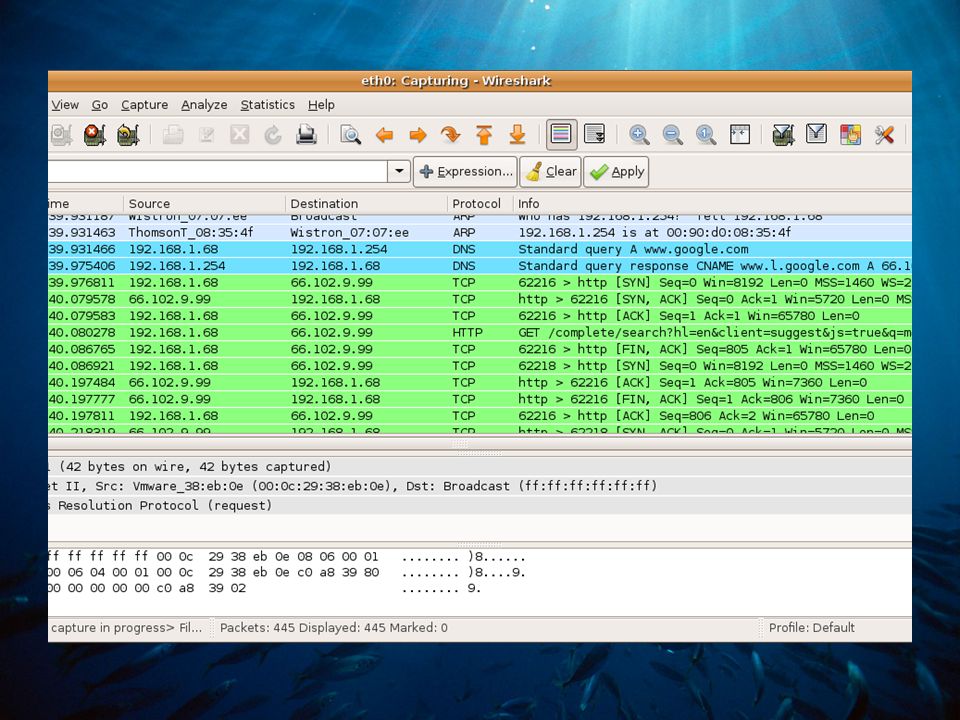
Task: Click the greyed-out Open capture file icon
Action: tap(173, 135)
